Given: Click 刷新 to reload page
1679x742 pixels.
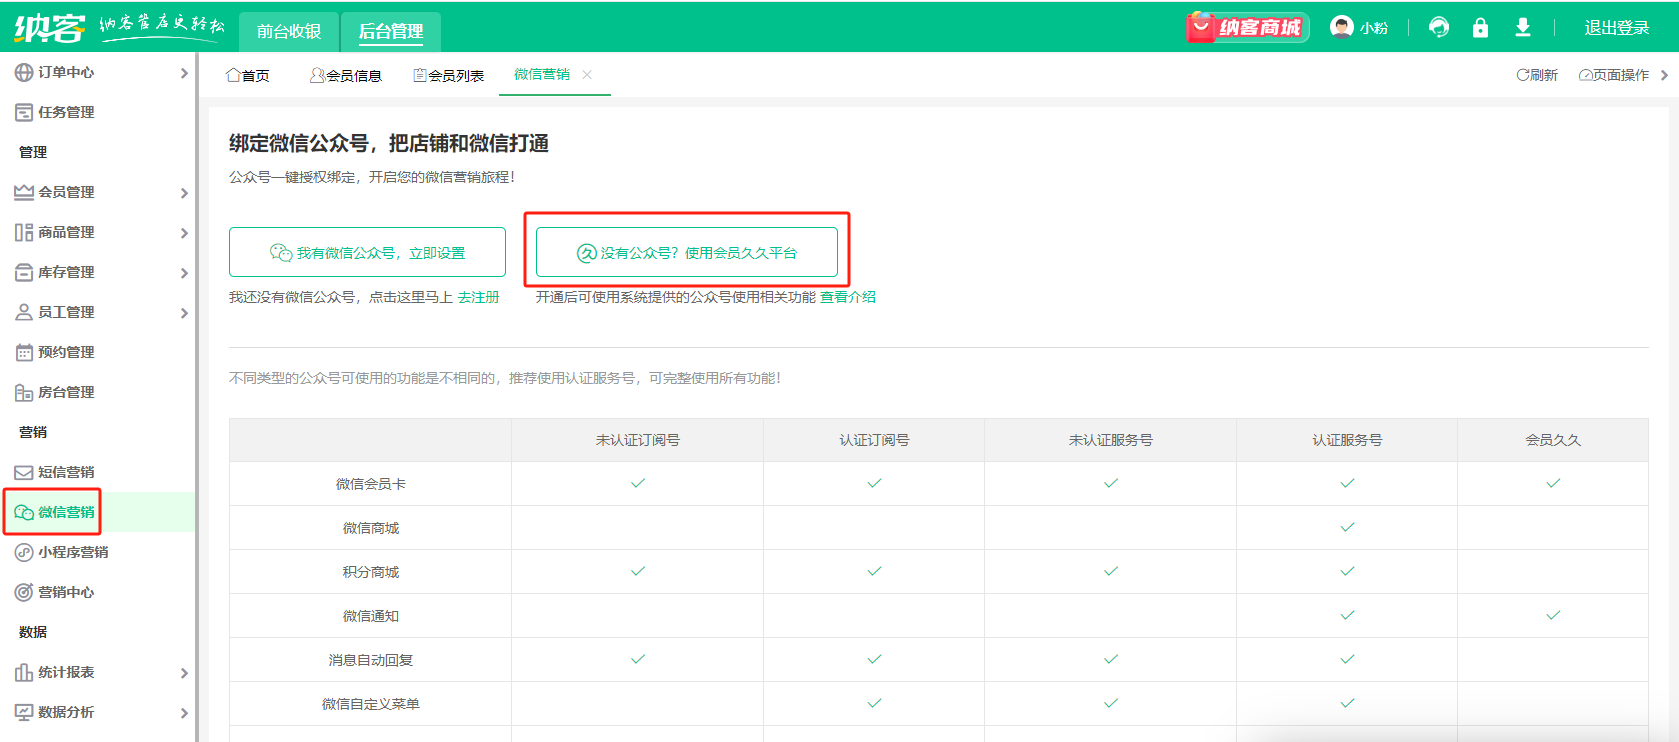Looking at the screenshot, I should [1537, 75].
